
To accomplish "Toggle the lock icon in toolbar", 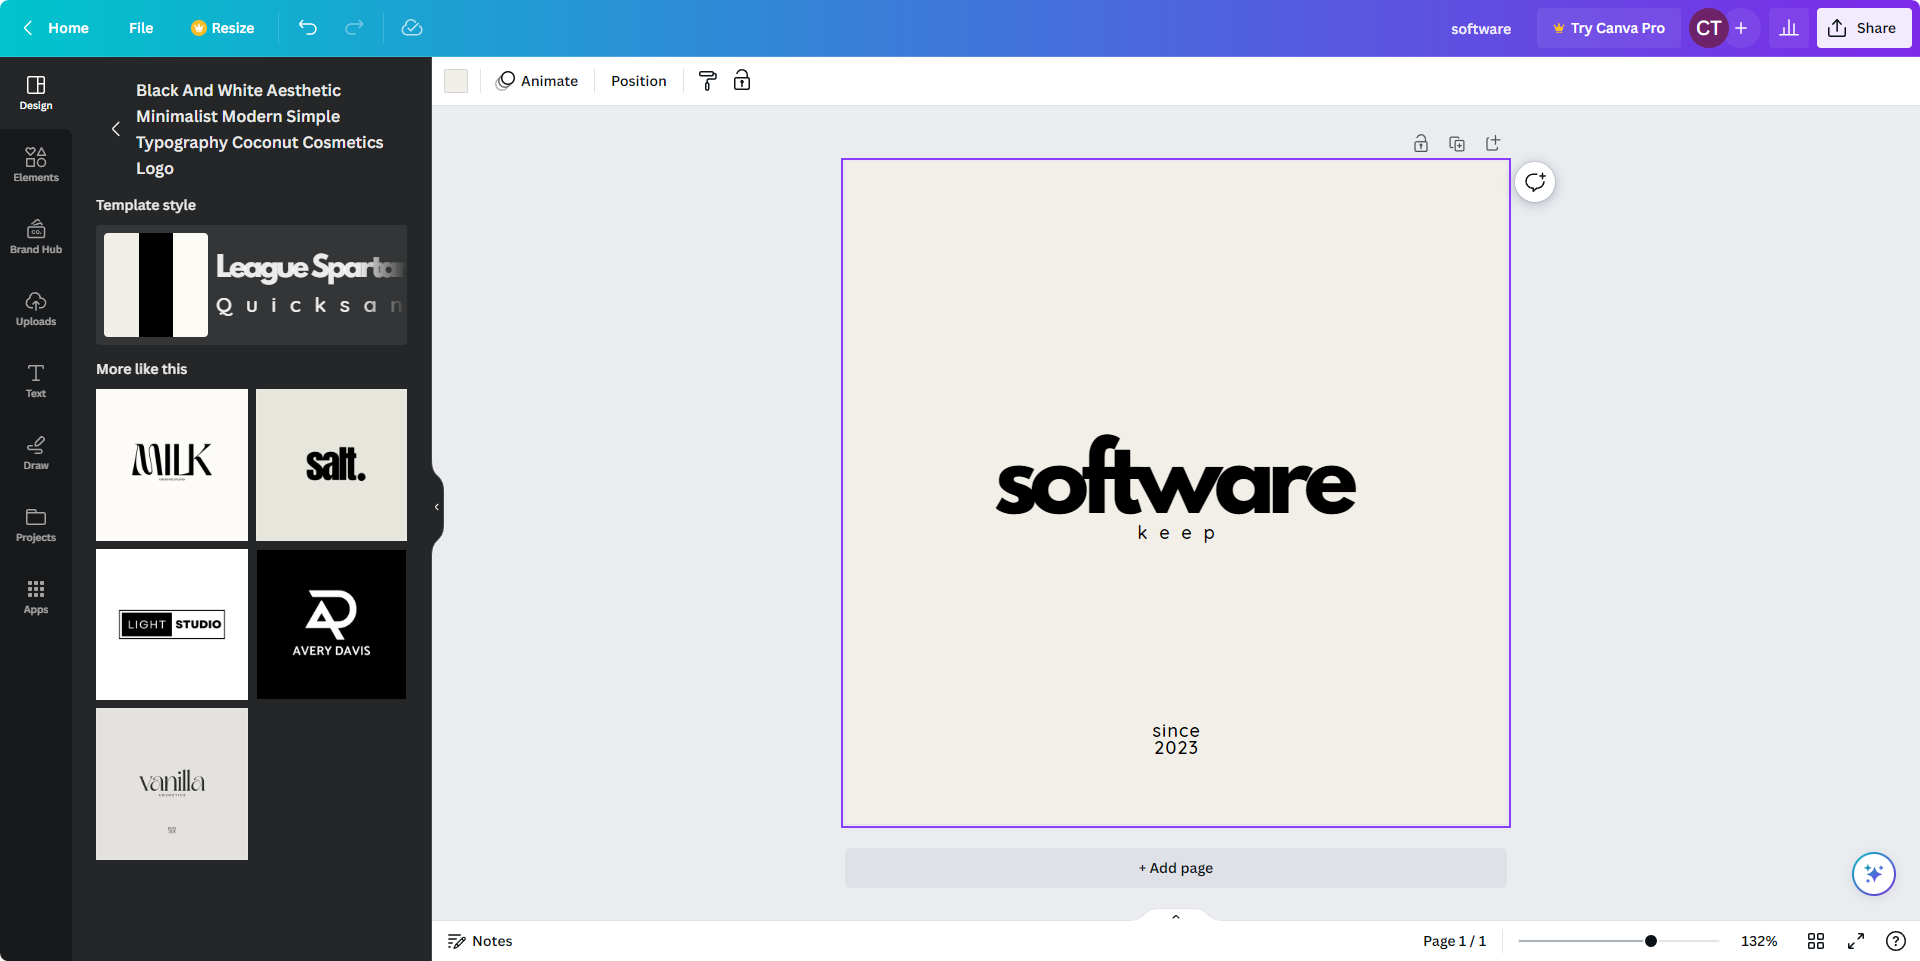I will 742,81.
